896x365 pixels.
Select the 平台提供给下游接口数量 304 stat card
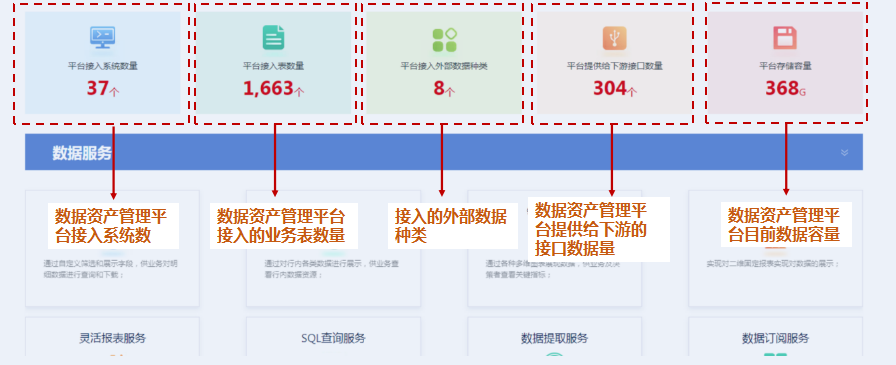point(614,62)
